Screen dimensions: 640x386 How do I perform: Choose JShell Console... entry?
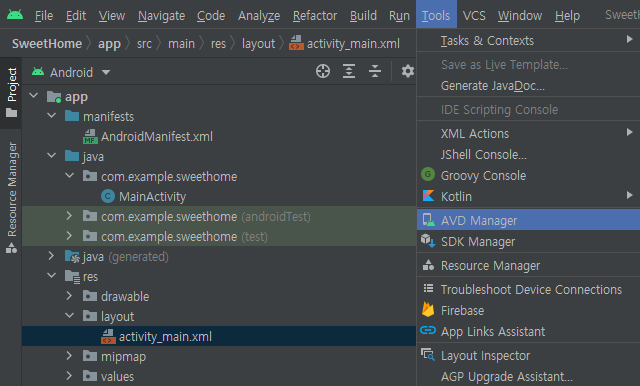tap(529, 155)
